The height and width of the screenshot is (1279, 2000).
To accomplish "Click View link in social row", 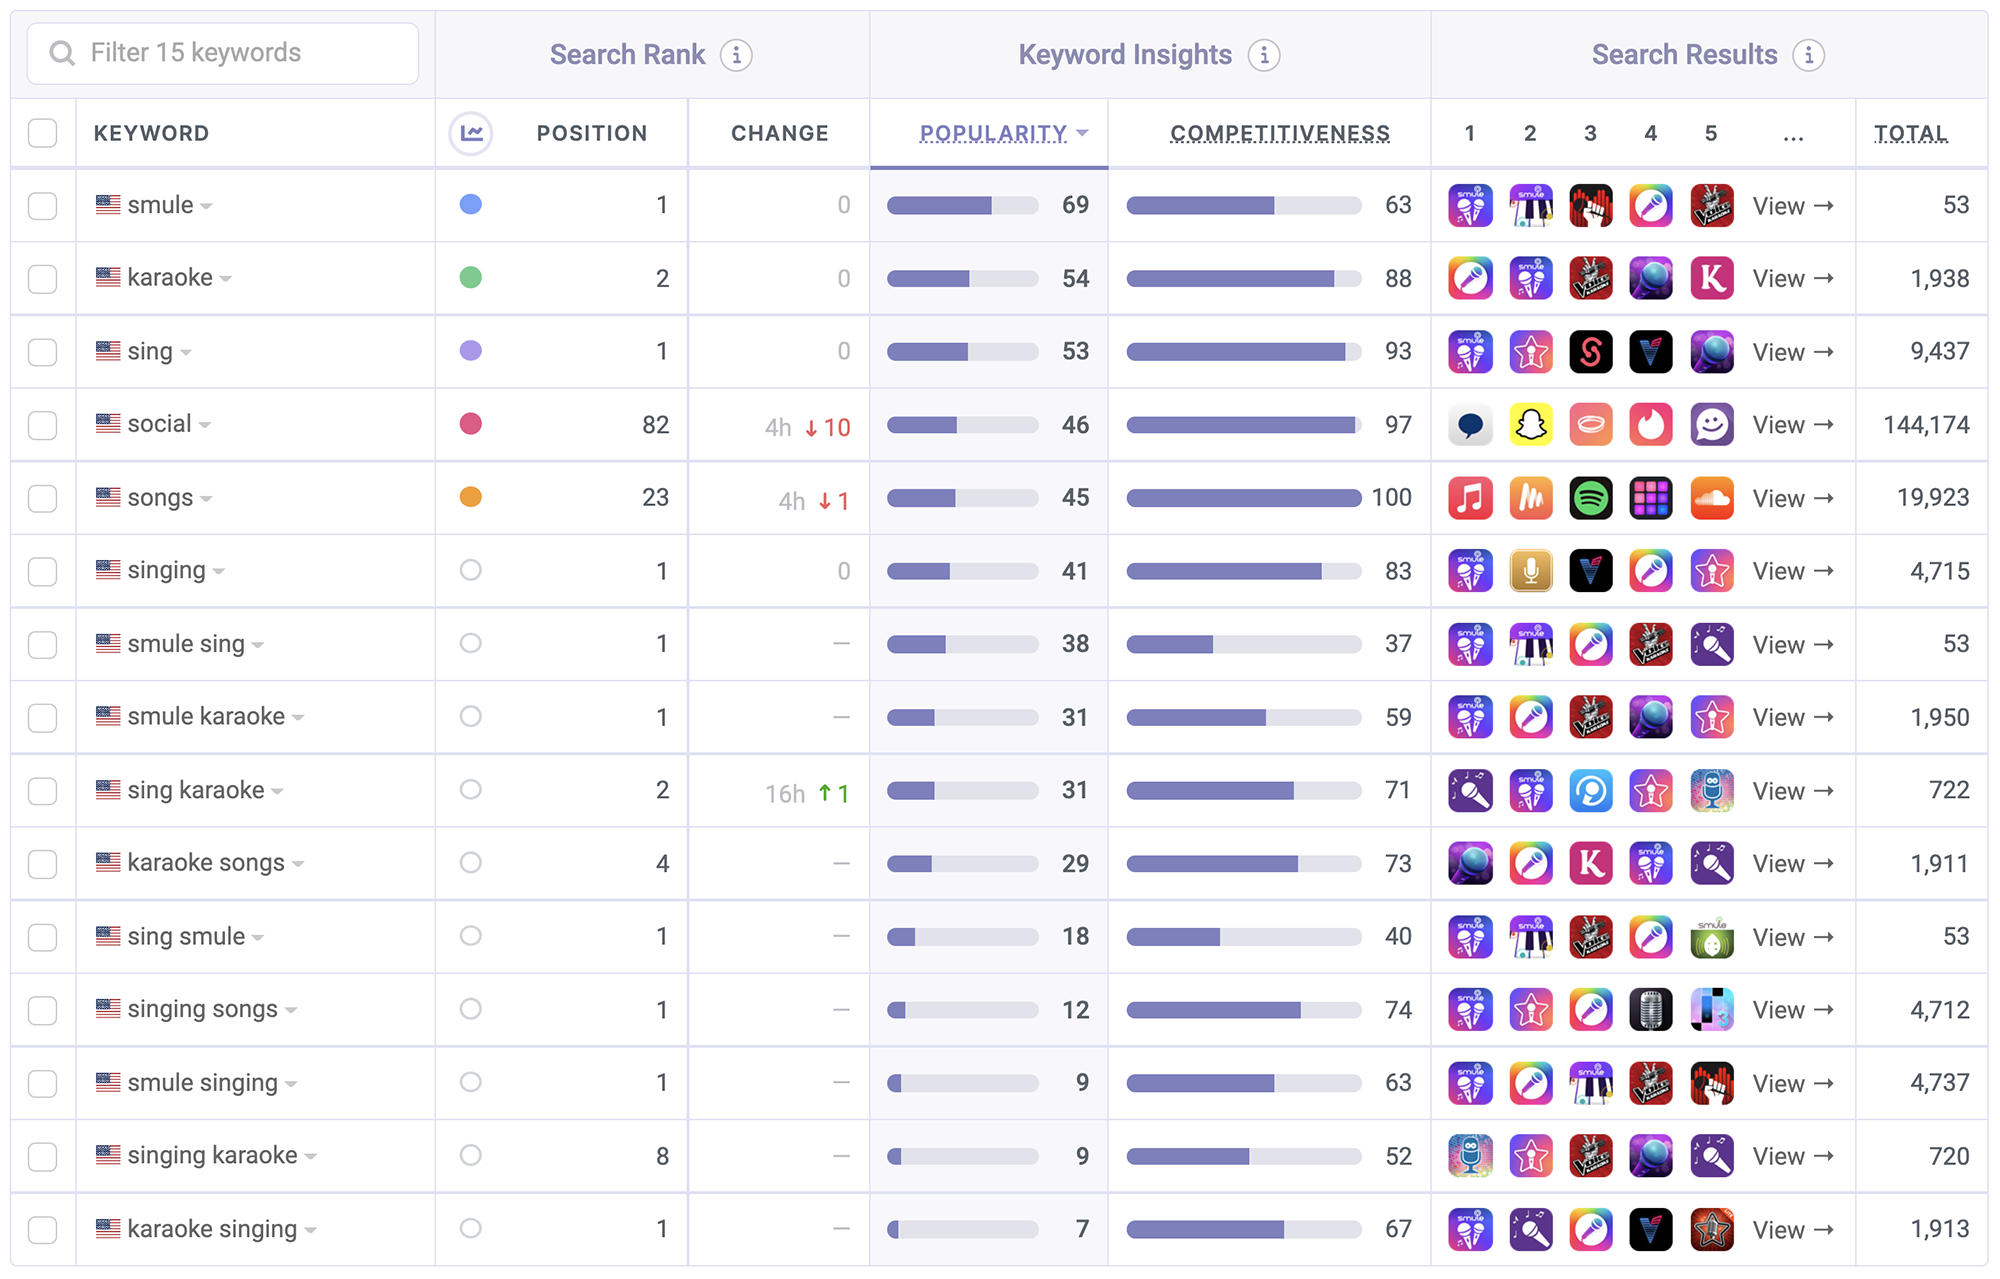I will (x=1793, y=425).
